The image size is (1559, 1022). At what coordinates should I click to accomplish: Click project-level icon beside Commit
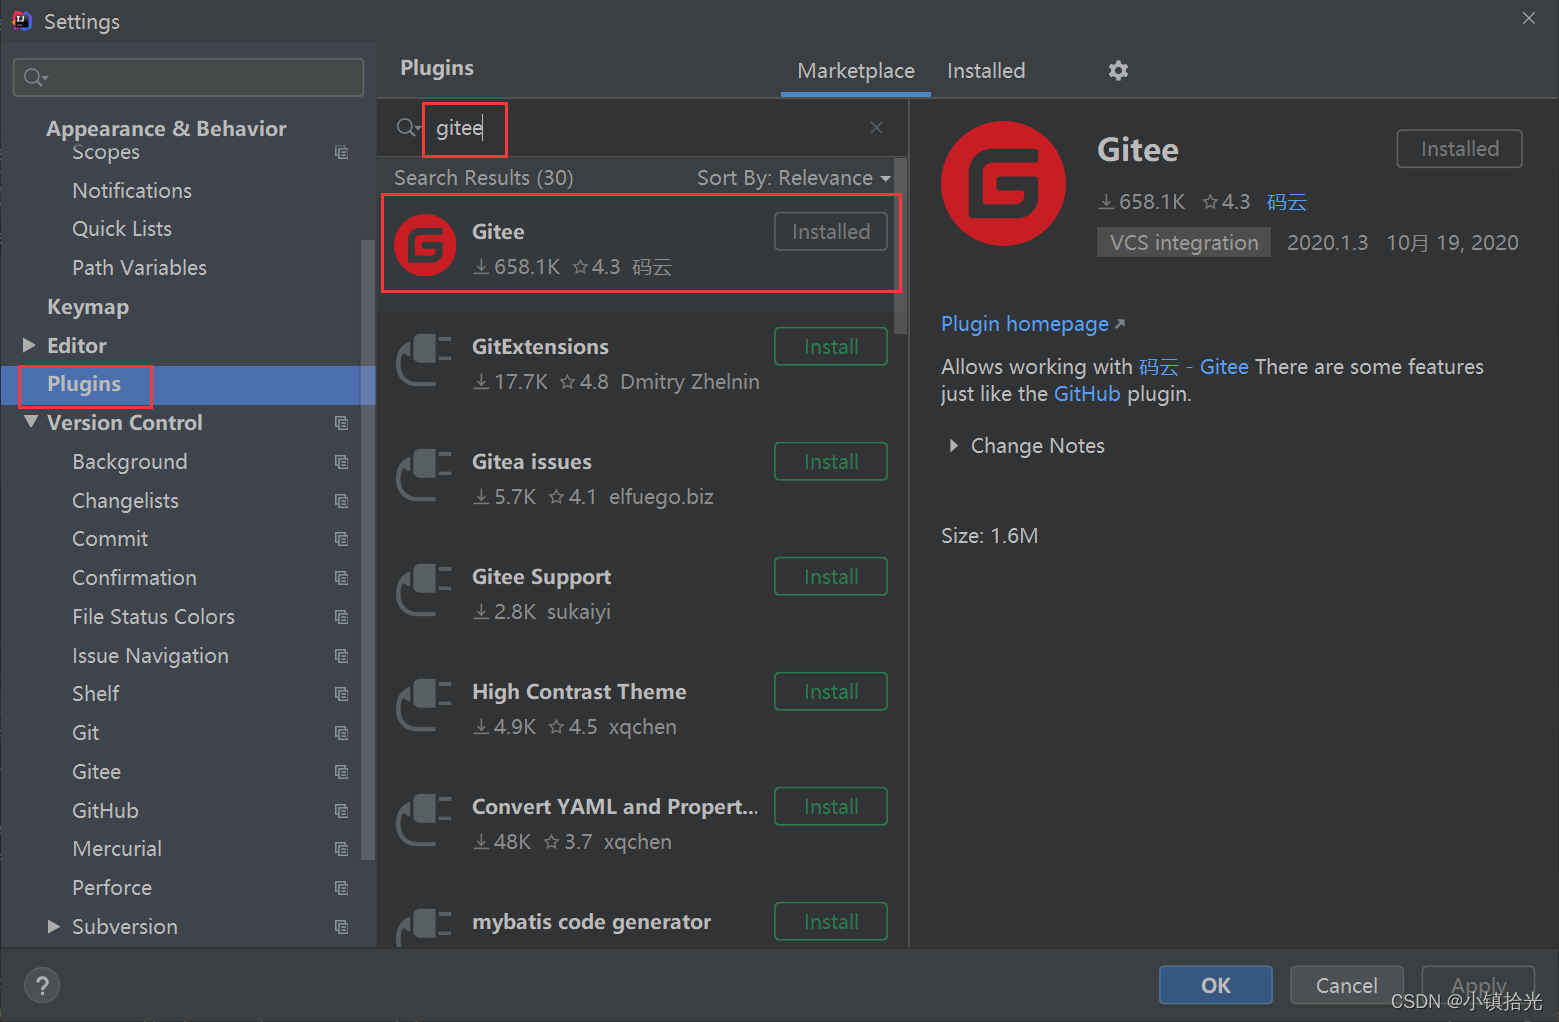click(342, 539)
